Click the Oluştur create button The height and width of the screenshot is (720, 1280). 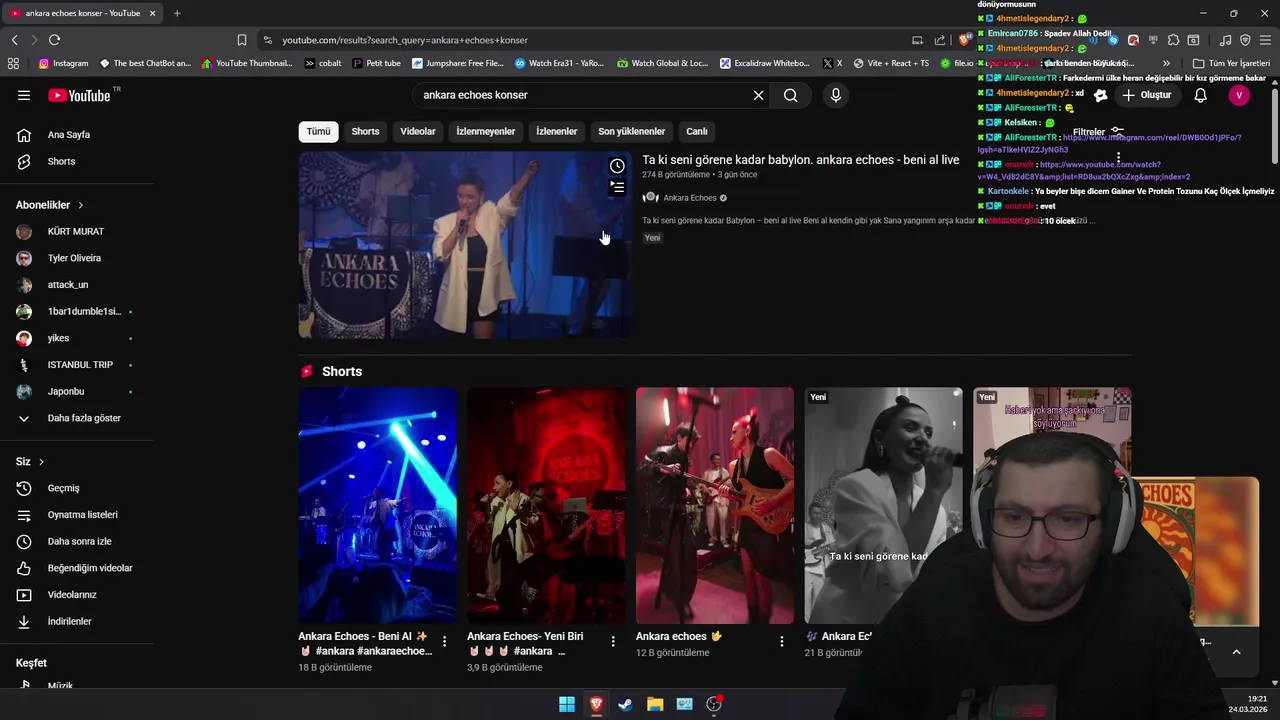tap(1146, 95)
